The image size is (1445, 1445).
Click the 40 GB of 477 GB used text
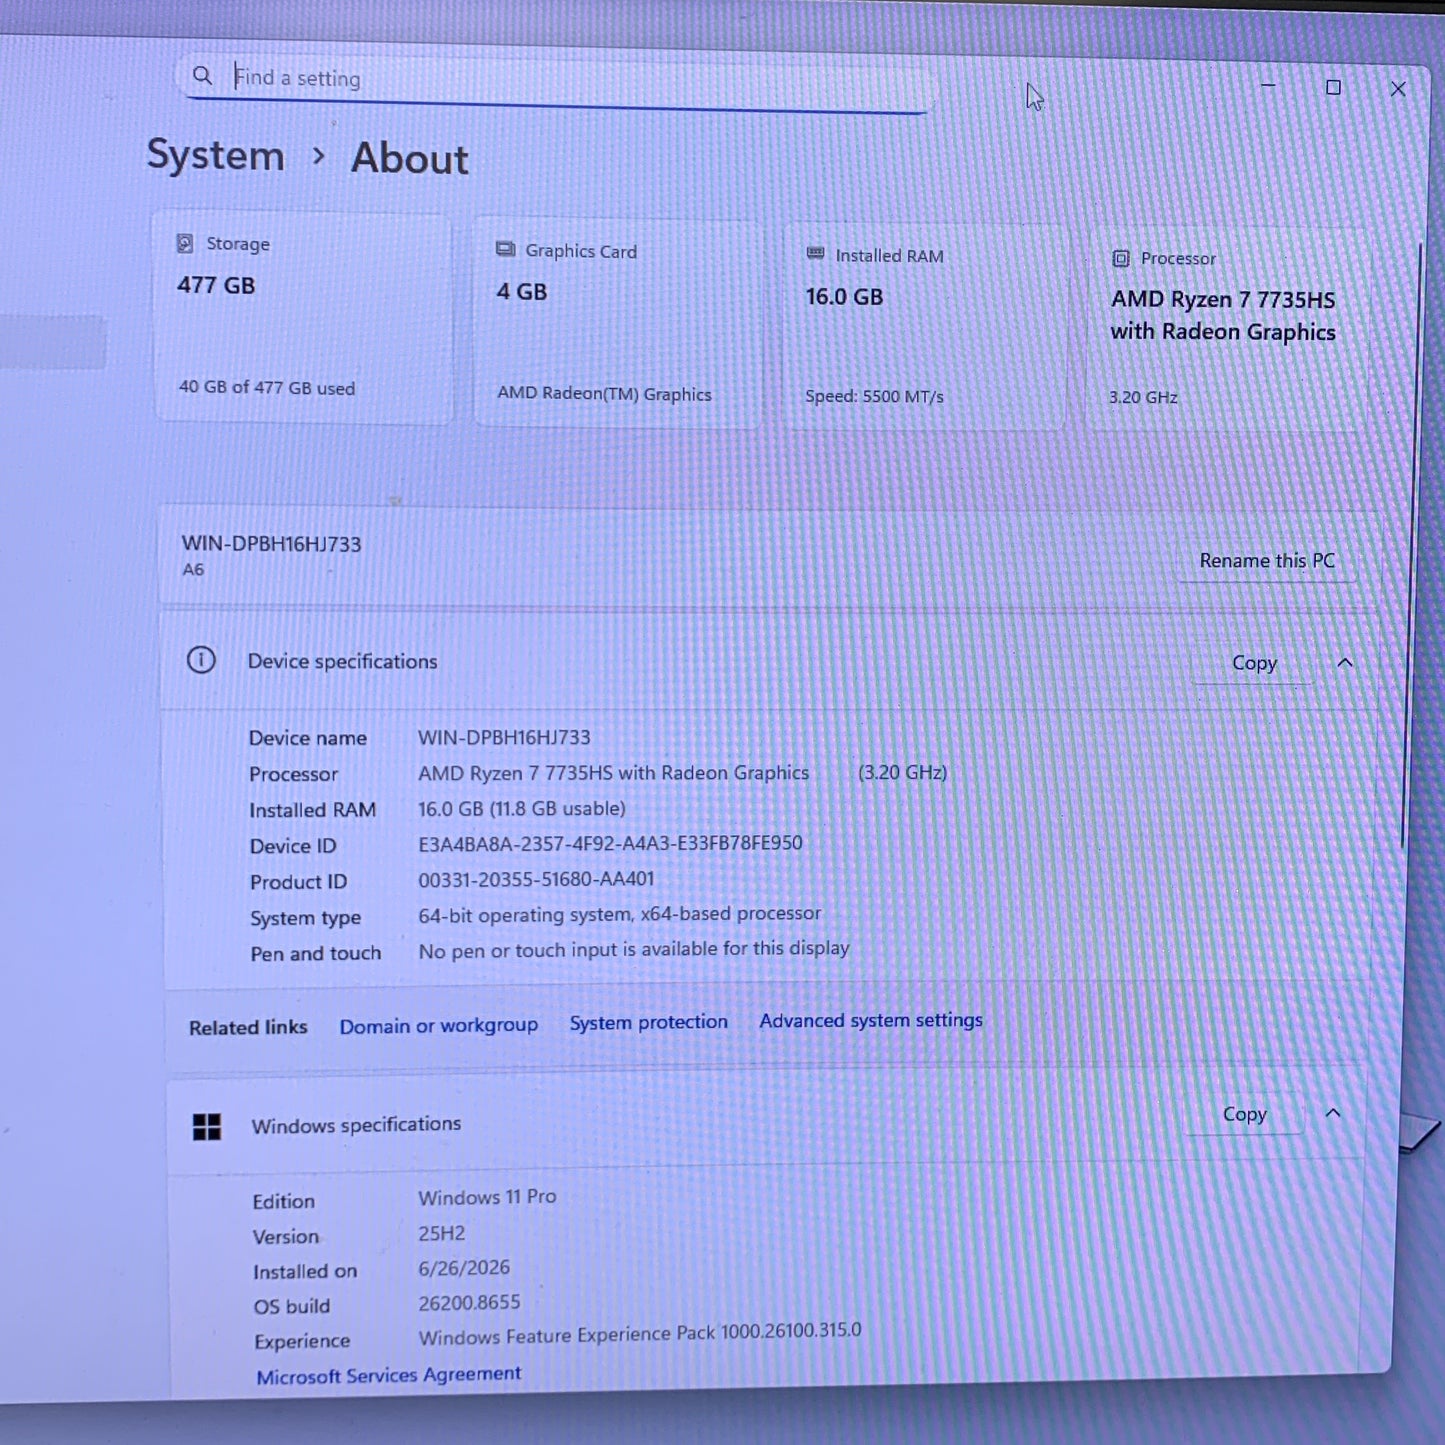(x=267, y=387)
